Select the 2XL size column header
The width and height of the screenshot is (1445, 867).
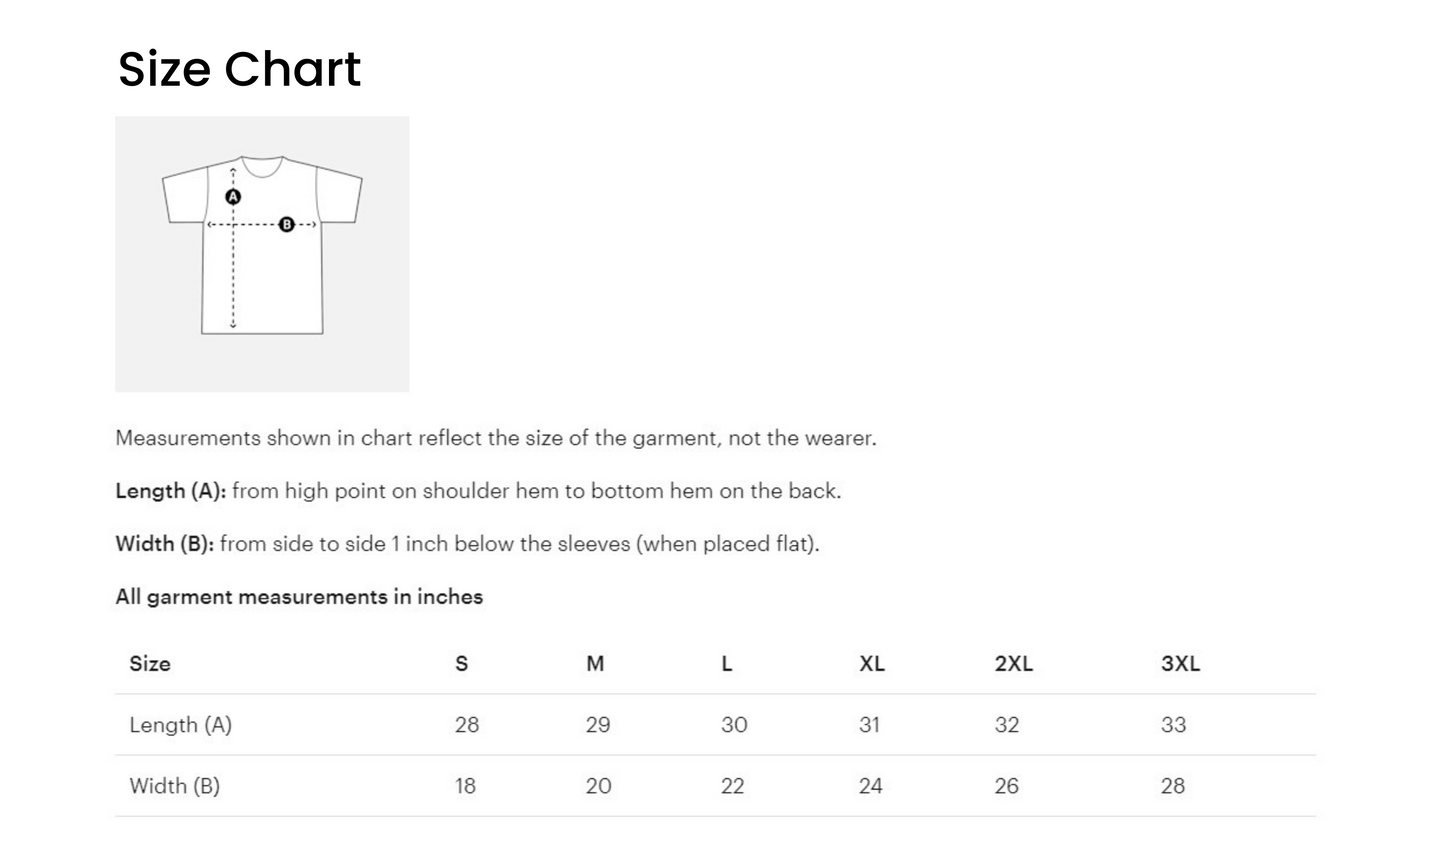click(1013, 664)
